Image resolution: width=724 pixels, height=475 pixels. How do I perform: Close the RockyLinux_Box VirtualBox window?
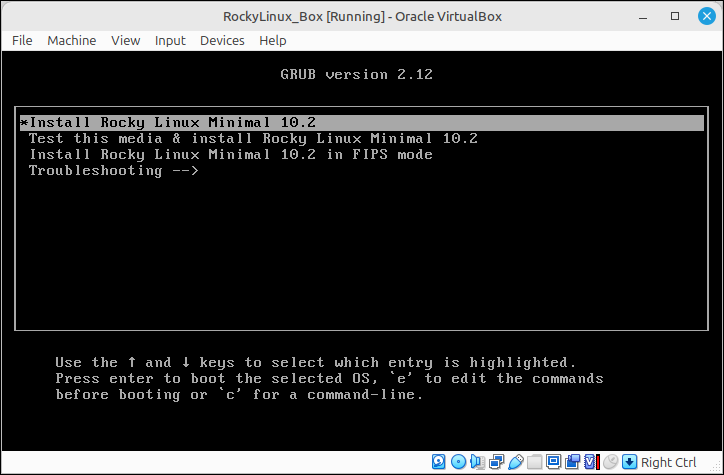pos(706,16)
